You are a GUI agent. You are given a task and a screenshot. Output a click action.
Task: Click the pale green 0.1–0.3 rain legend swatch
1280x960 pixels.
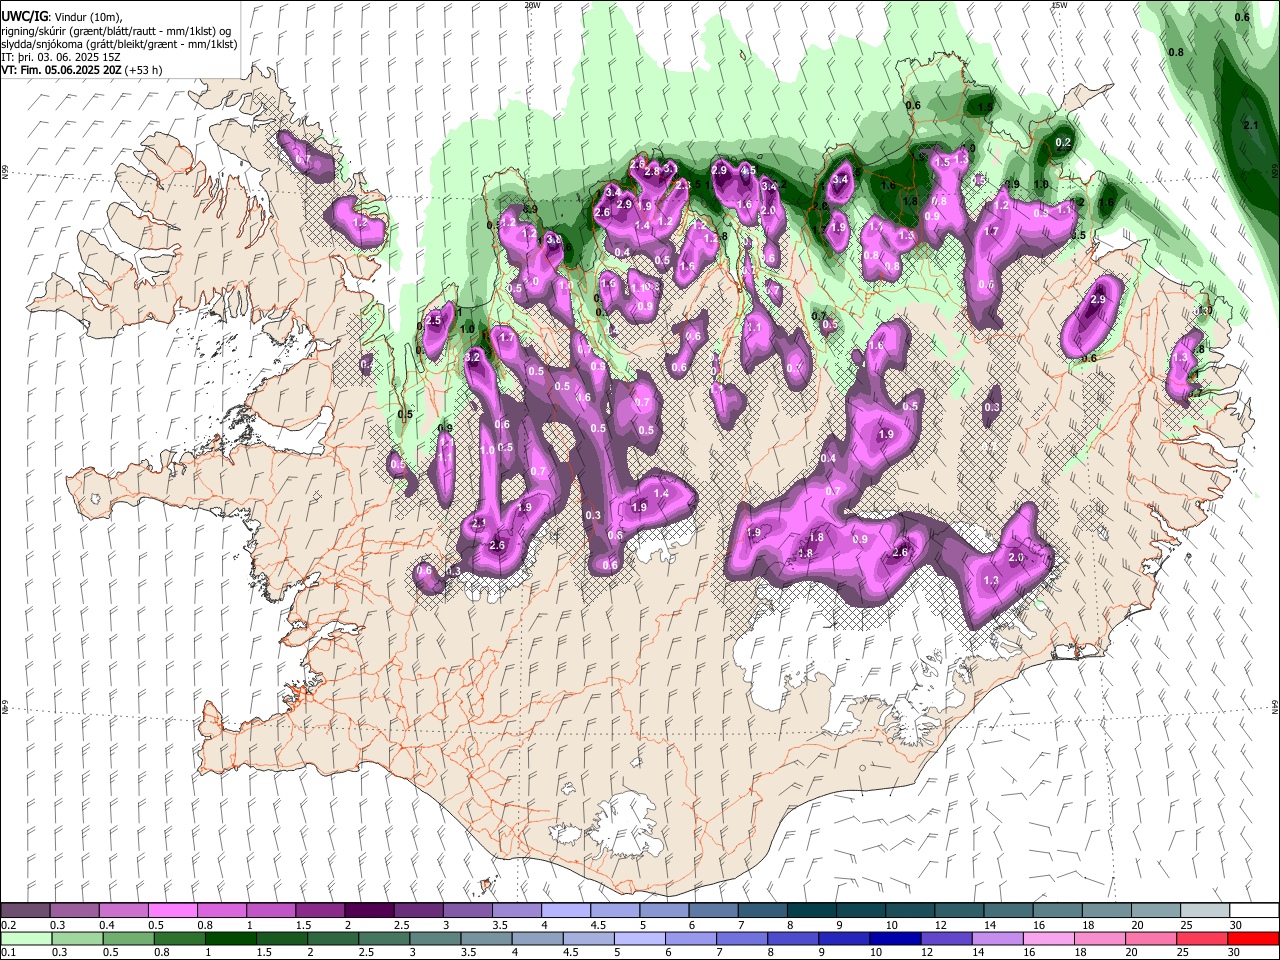tap(27, 938)
